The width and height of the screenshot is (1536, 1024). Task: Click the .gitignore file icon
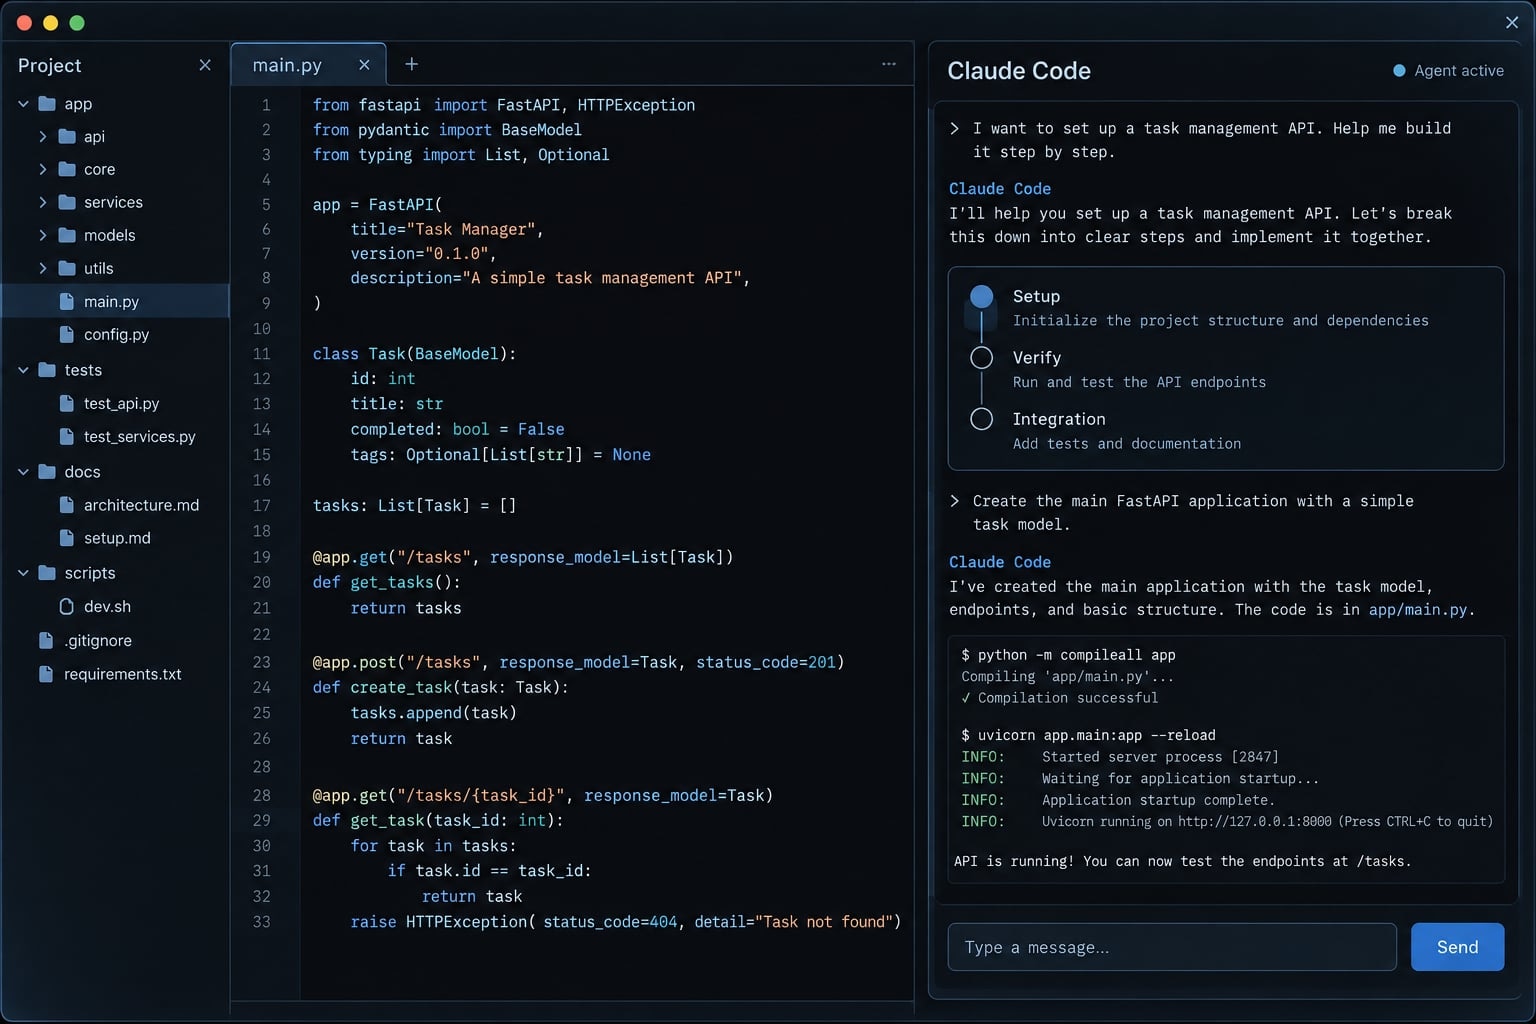(46, 640)
